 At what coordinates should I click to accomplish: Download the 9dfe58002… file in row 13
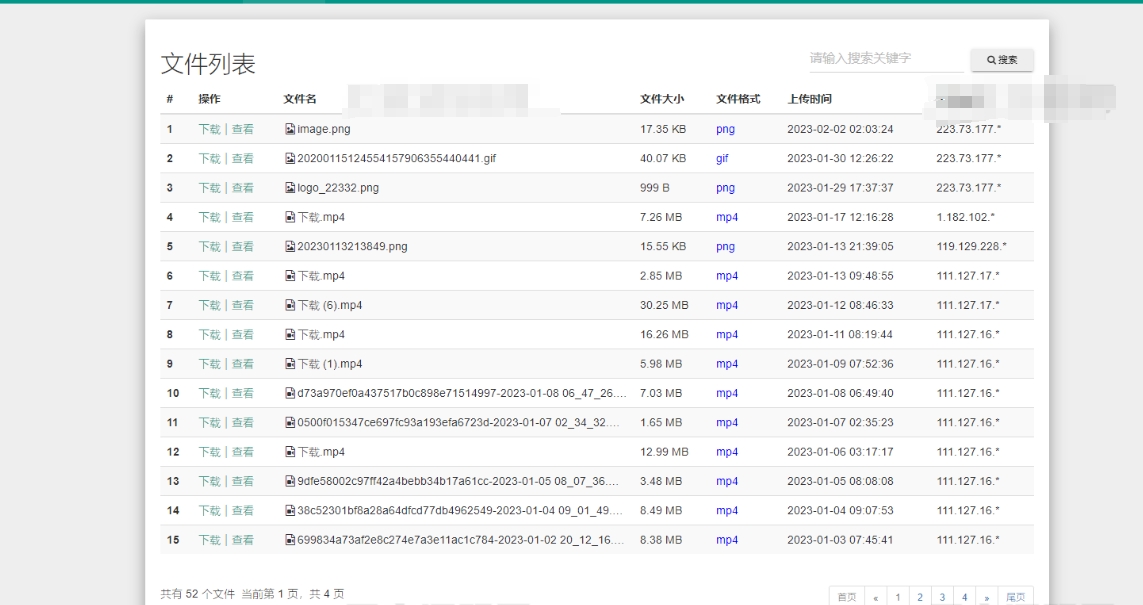pyautogui.click(x=209, y=481)
